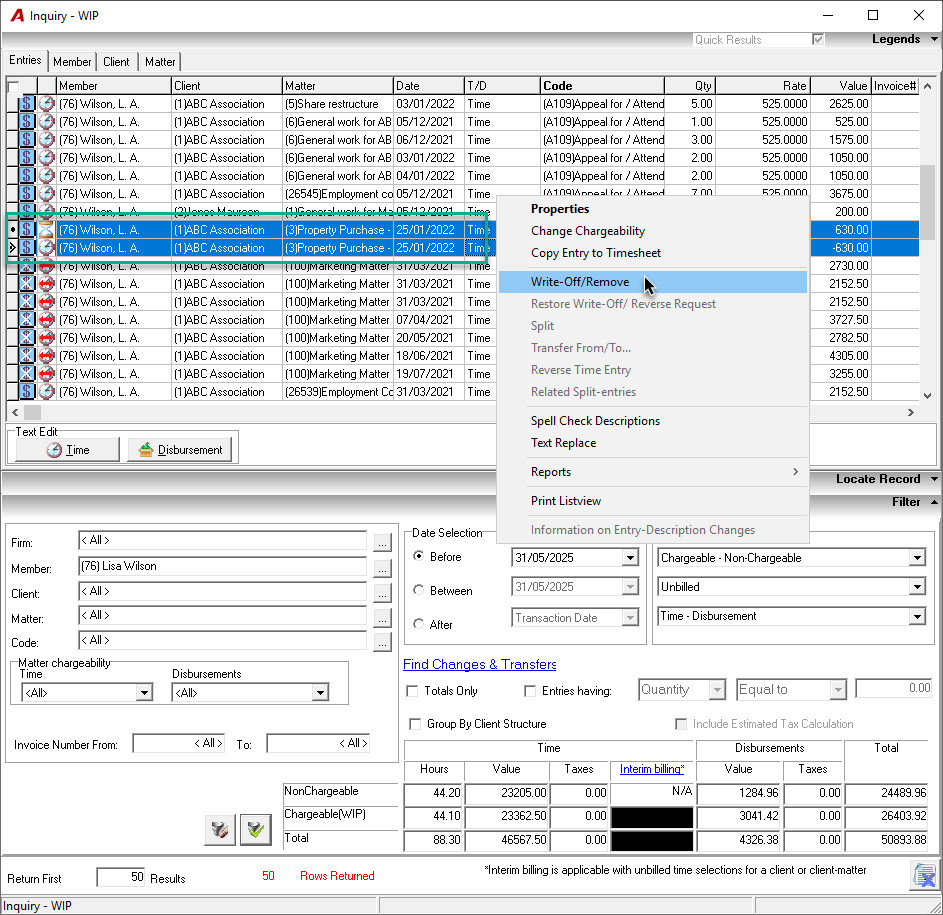Open the Find Changes & Transfers link
Screen dimensions: 943x915
[479, 664]
